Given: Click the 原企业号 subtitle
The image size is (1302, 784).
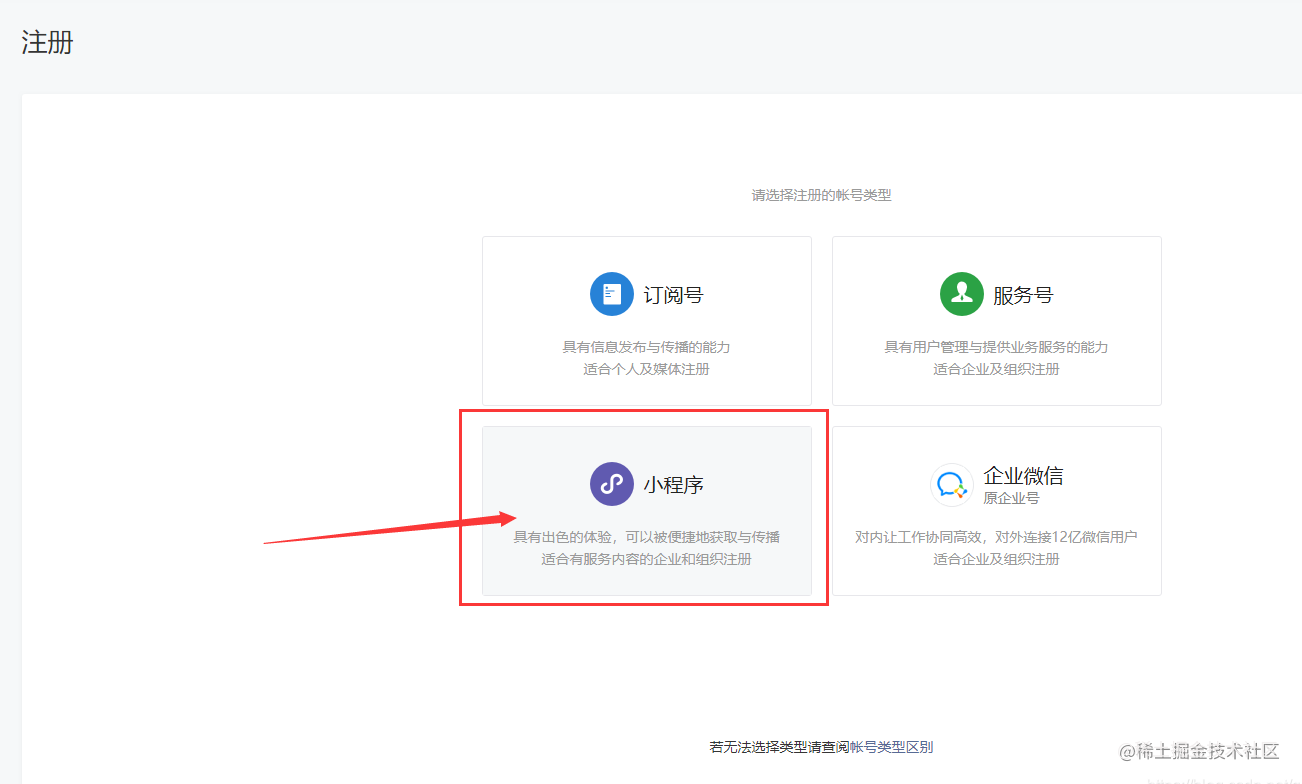Looking at the screenshot, I should 1011,498.
